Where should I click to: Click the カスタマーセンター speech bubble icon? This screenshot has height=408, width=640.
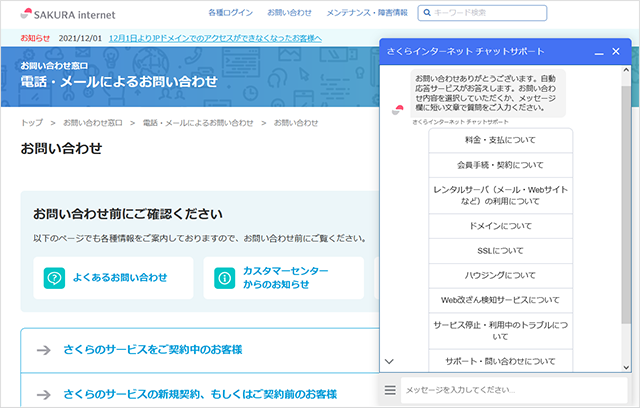point(224,278)
